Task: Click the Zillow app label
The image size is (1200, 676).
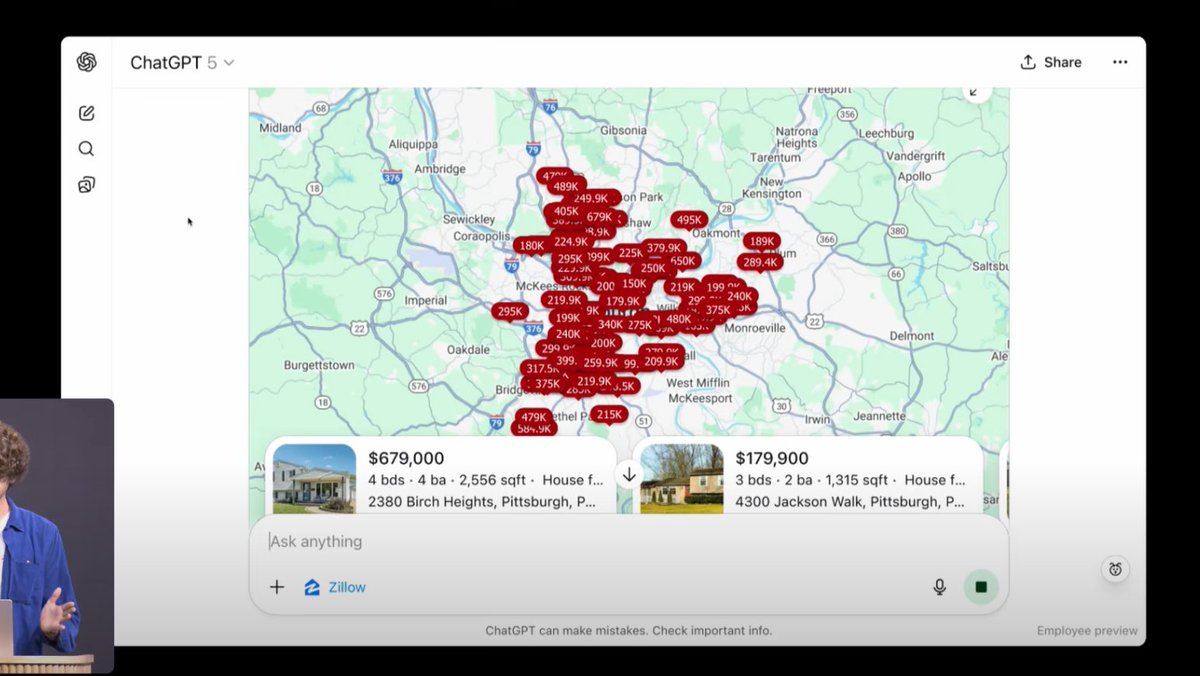Action: click(x=335, y=587)
